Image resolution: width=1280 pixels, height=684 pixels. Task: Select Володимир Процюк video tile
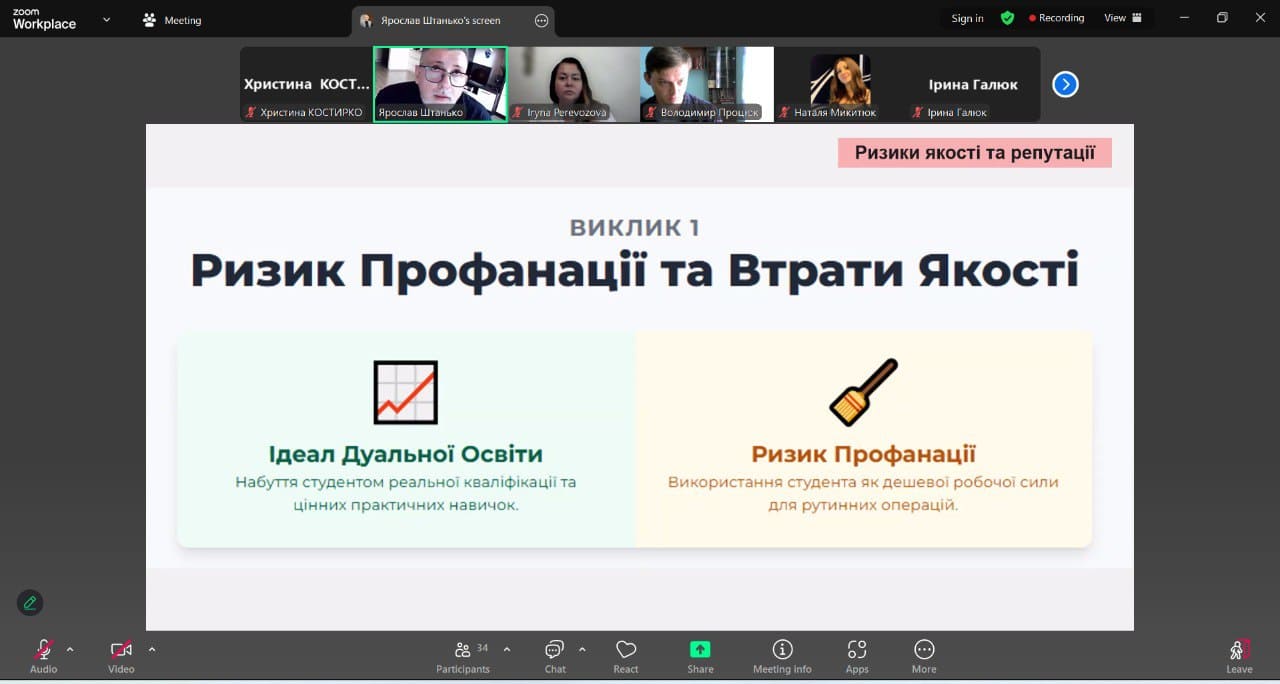point(707,84)
